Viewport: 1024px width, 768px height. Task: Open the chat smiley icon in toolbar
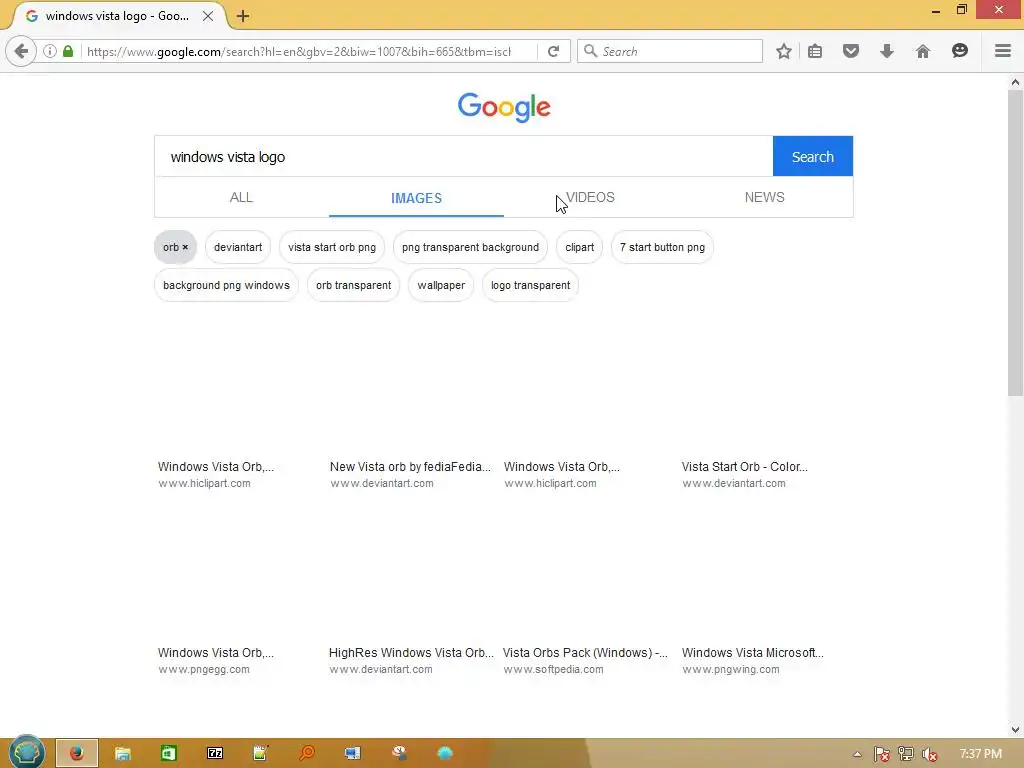pos(959,51)
